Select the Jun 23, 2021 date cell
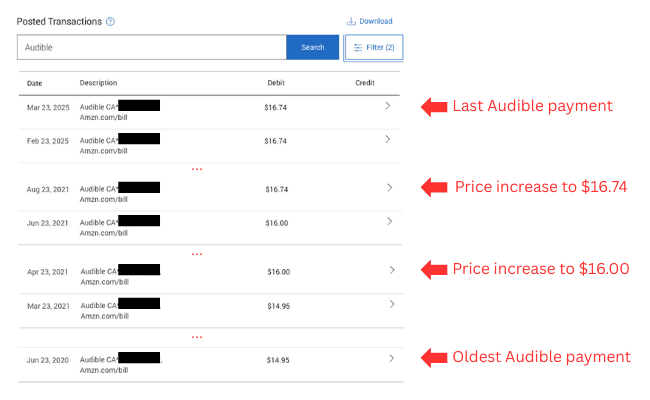Screen dimensions: 650x400 coord(47,223)
